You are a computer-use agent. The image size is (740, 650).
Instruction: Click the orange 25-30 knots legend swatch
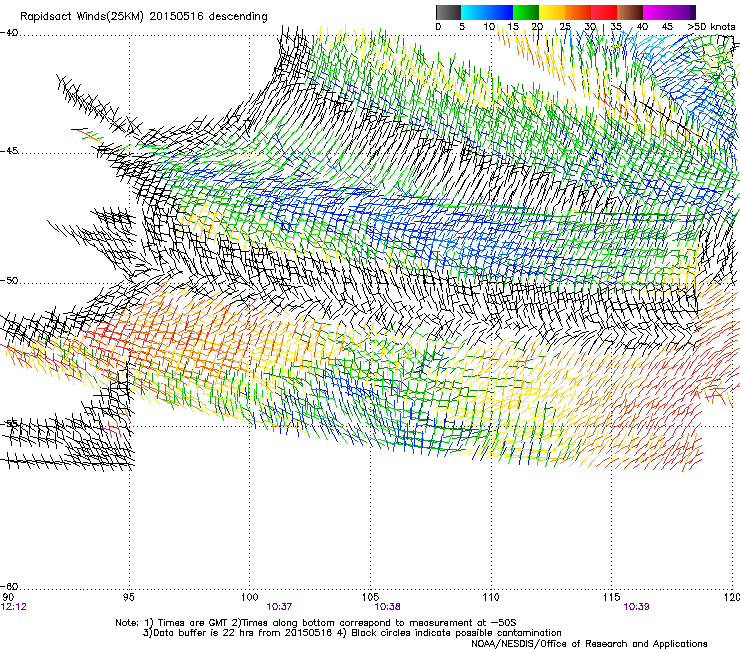click(x=578, y=12)
